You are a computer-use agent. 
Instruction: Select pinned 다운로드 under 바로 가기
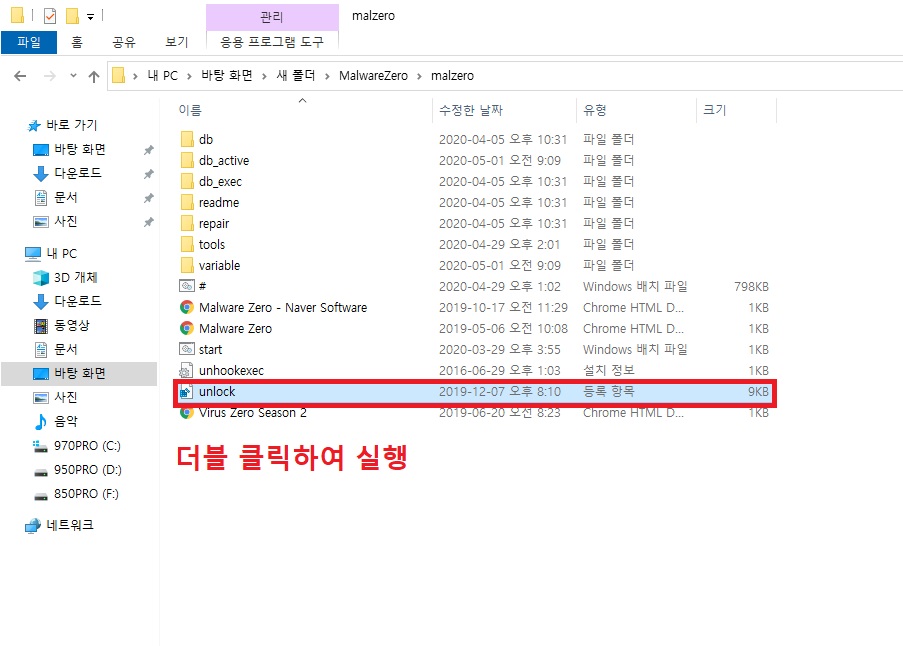67,173
